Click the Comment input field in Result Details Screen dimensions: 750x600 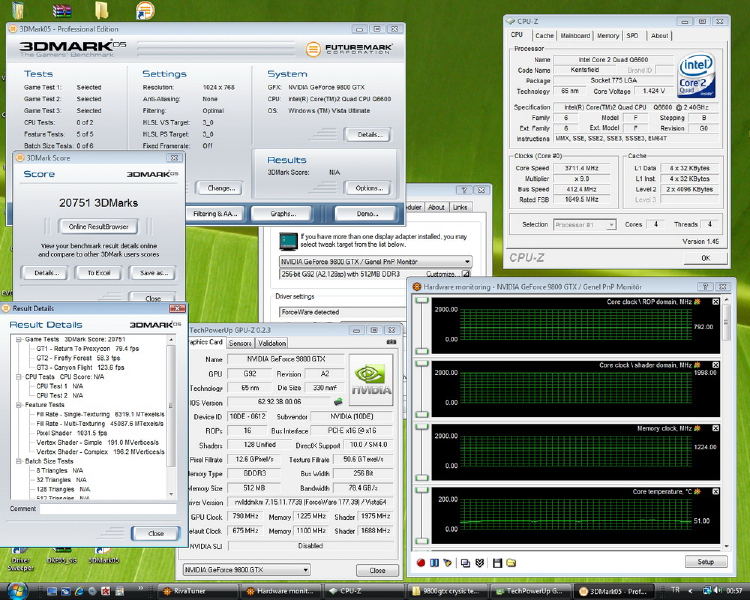(108, 509)
